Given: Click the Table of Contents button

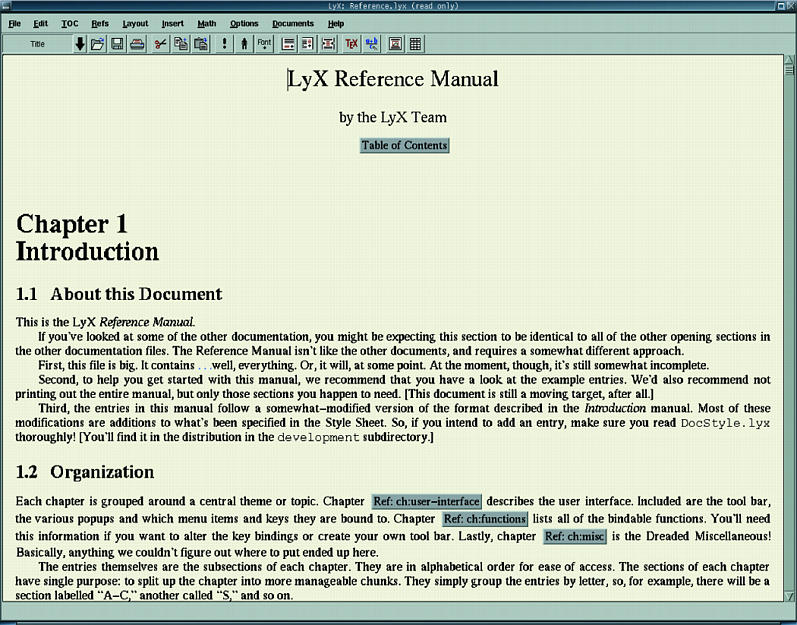Looking at the screenshot, I should point(405,145).
